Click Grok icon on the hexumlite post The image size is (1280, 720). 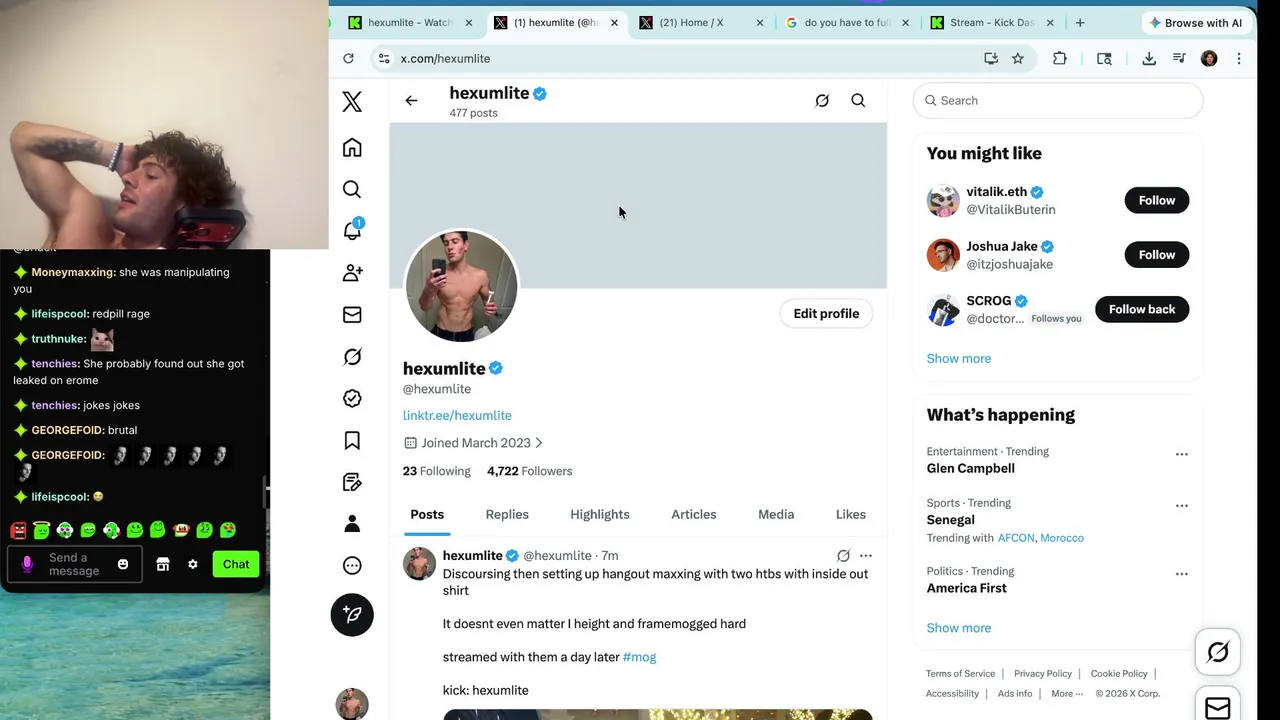[843, 556]
